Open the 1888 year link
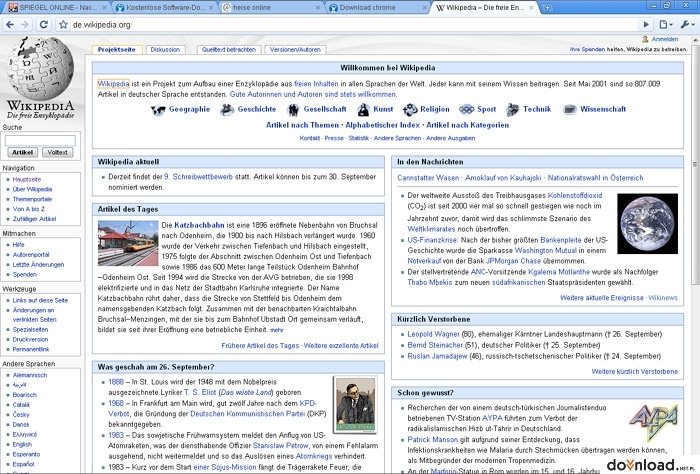 coord(116,382)
